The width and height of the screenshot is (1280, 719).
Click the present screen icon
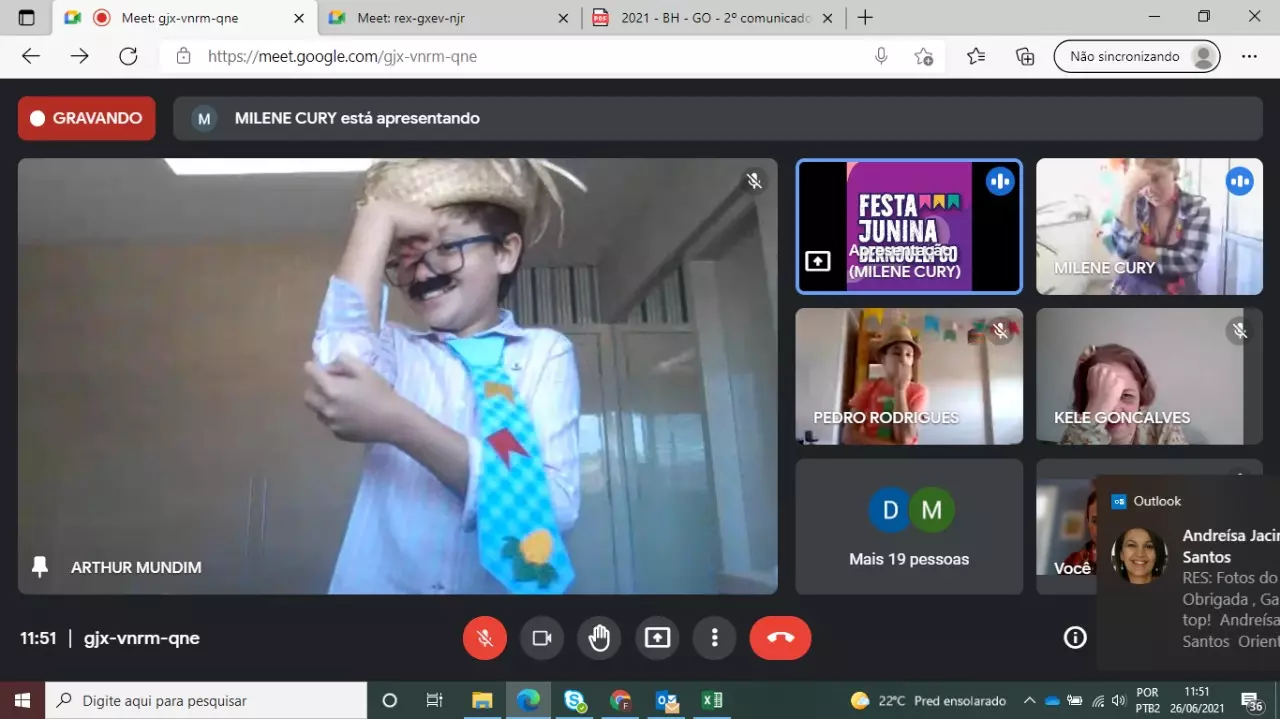(657, 638)
